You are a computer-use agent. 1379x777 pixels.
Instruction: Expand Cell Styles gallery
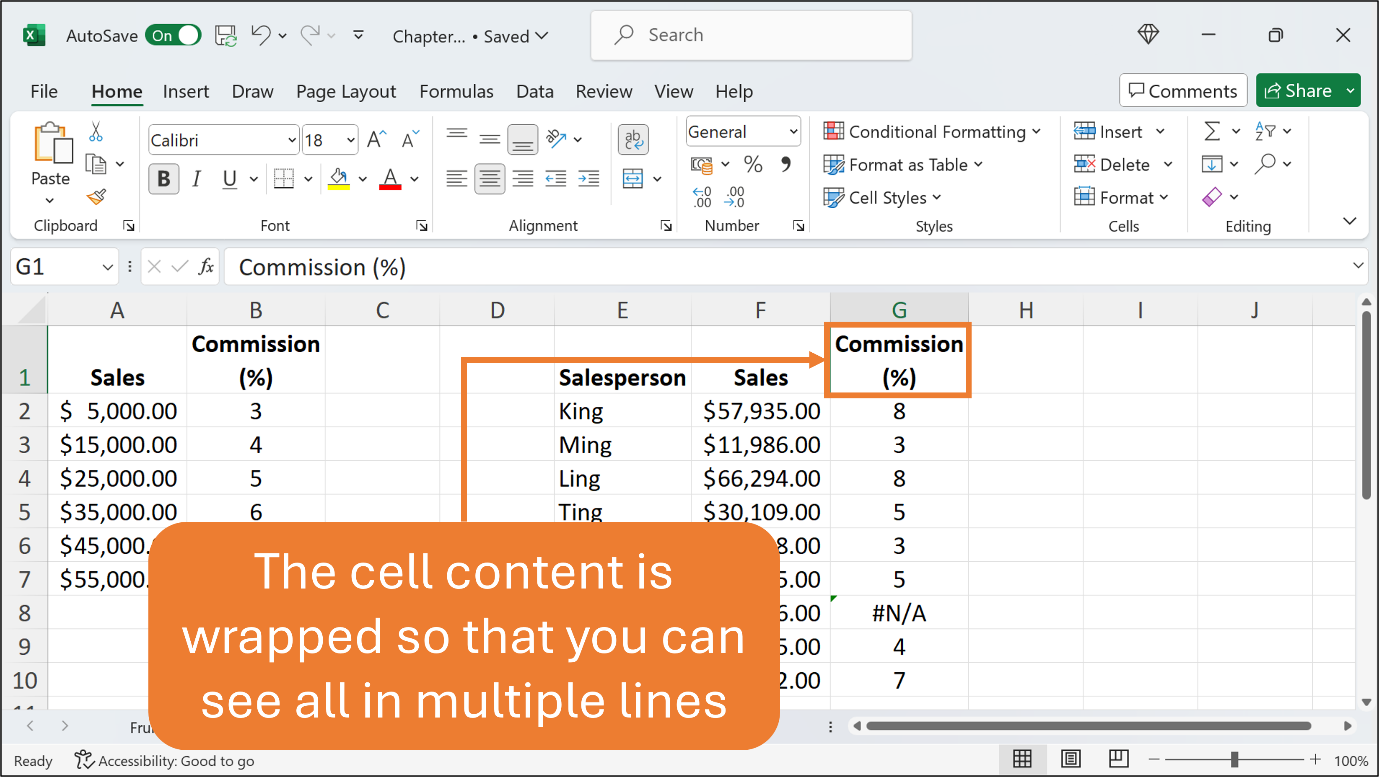click(x=882, y=198)
